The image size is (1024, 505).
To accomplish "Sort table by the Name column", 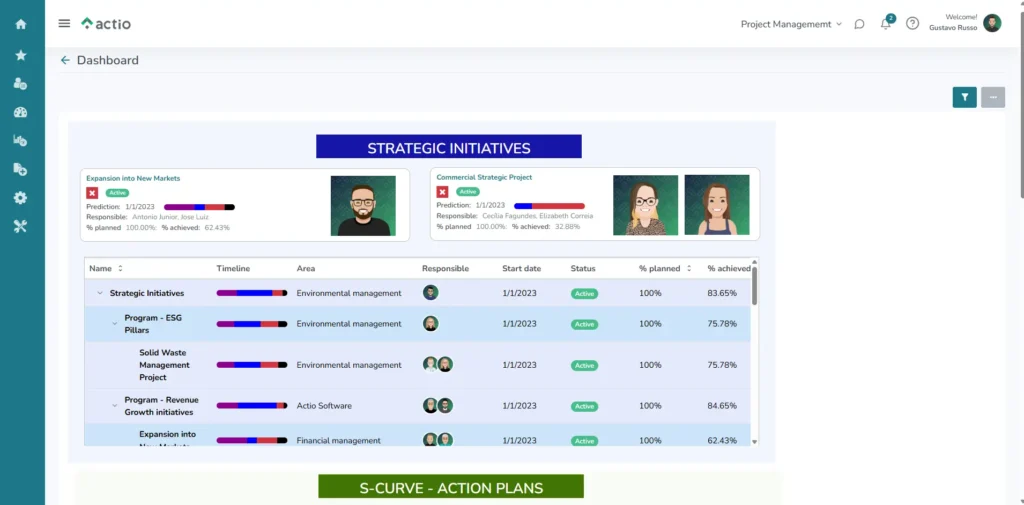I will pyautogui.click(x=120, y=269).
